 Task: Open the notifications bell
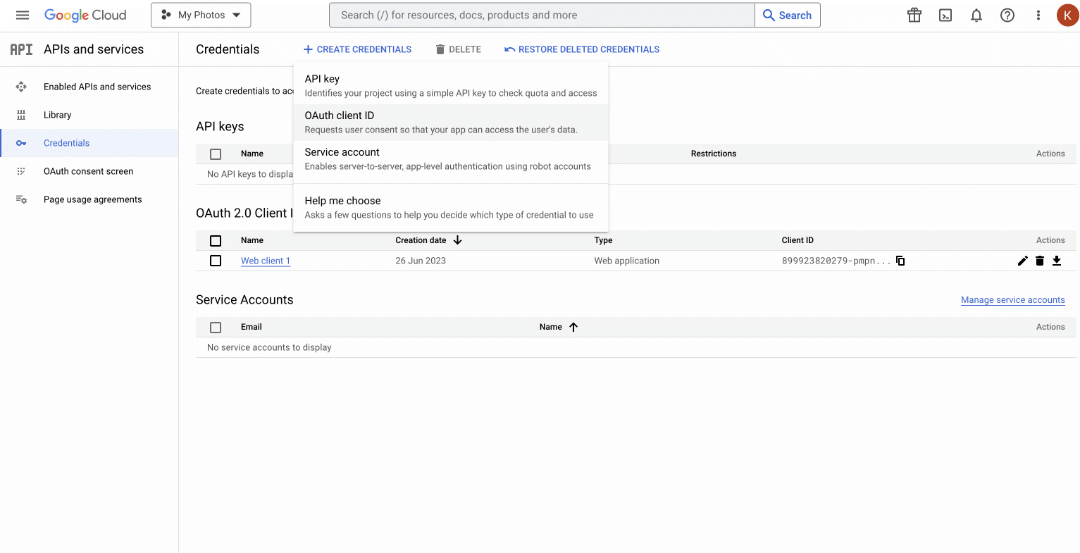coord(976,15)
